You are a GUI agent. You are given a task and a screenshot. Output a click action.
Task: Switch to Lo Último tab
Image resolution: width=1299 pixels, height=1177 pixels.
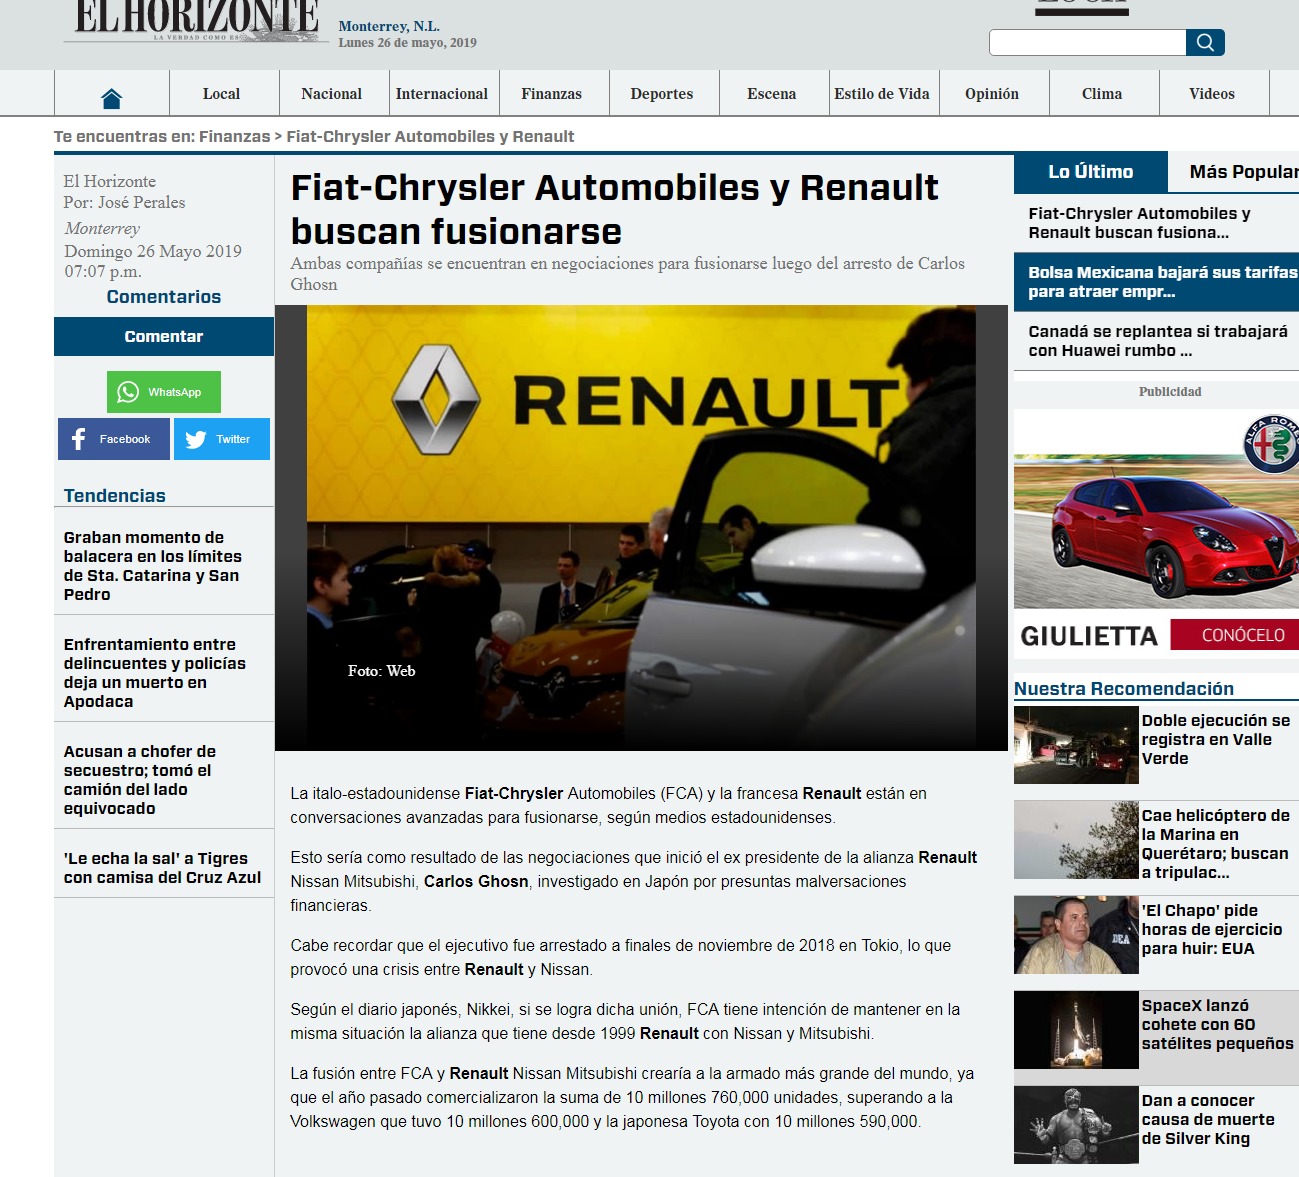(1091, 172)
